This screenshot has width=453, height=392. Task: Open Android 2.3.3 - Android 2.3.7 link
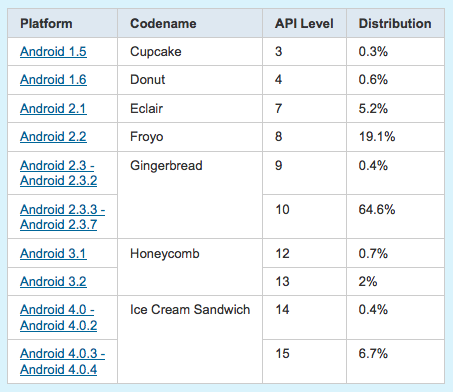click(x=62, y=217)
